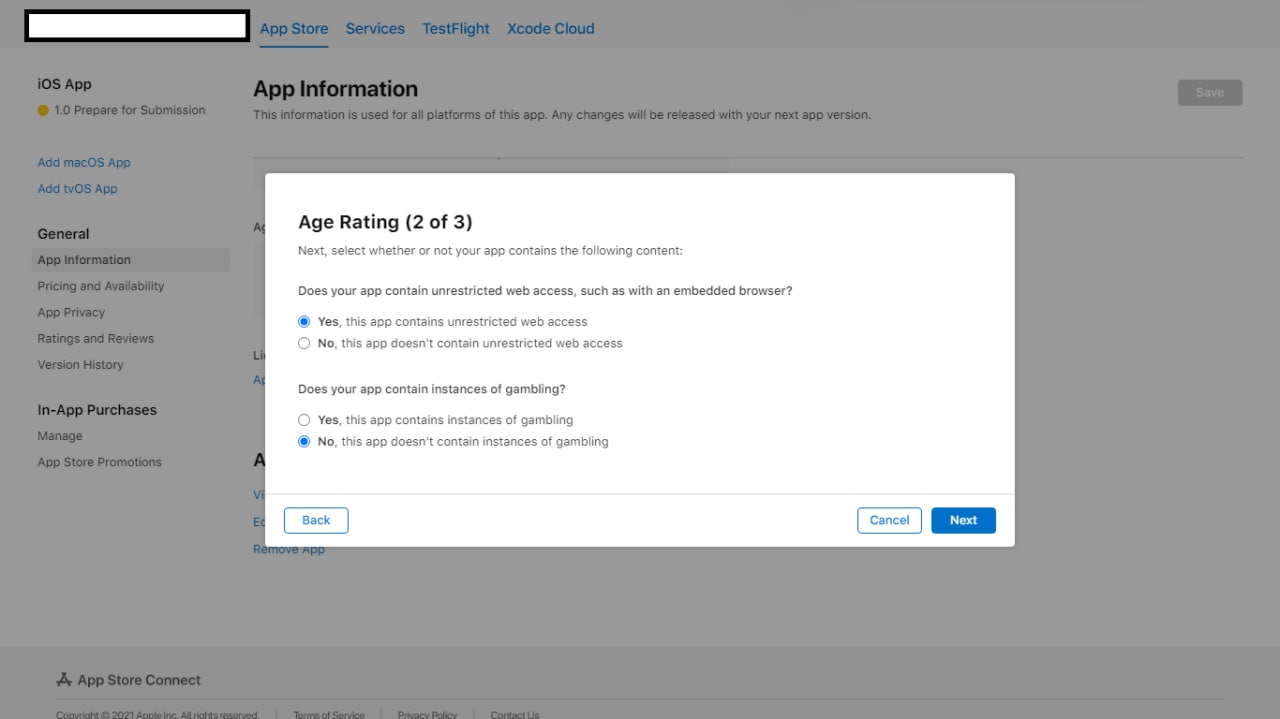Click the In-App Purchases sidebar heading
The width and height of the screenshot is (1280, 719).
tap(97, 410)
